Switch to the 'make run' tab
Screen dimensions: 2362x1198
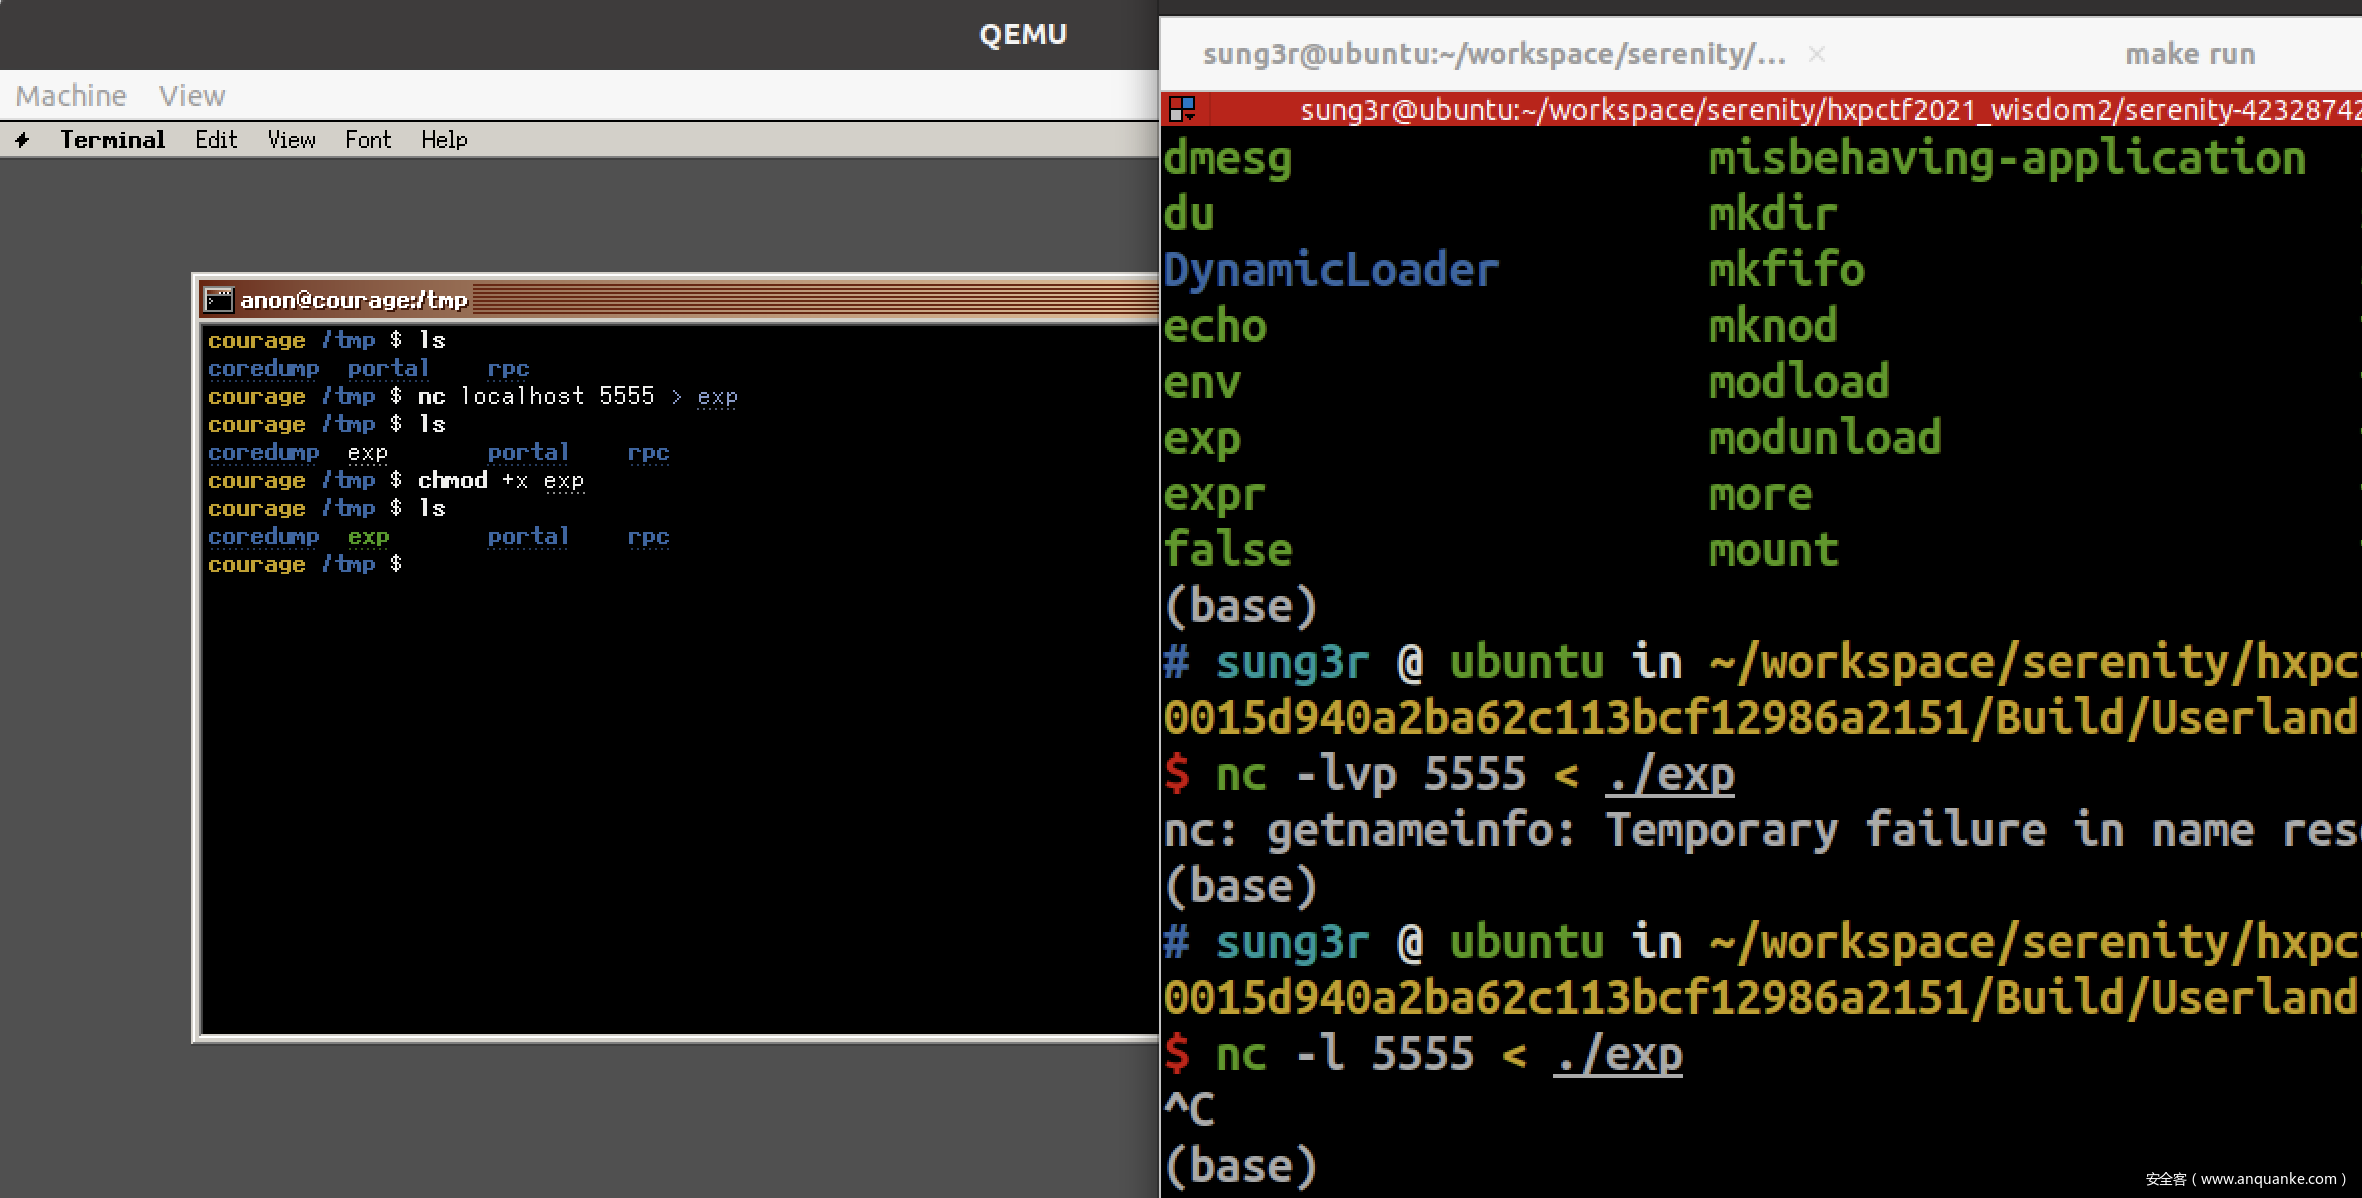point(2189,54)
